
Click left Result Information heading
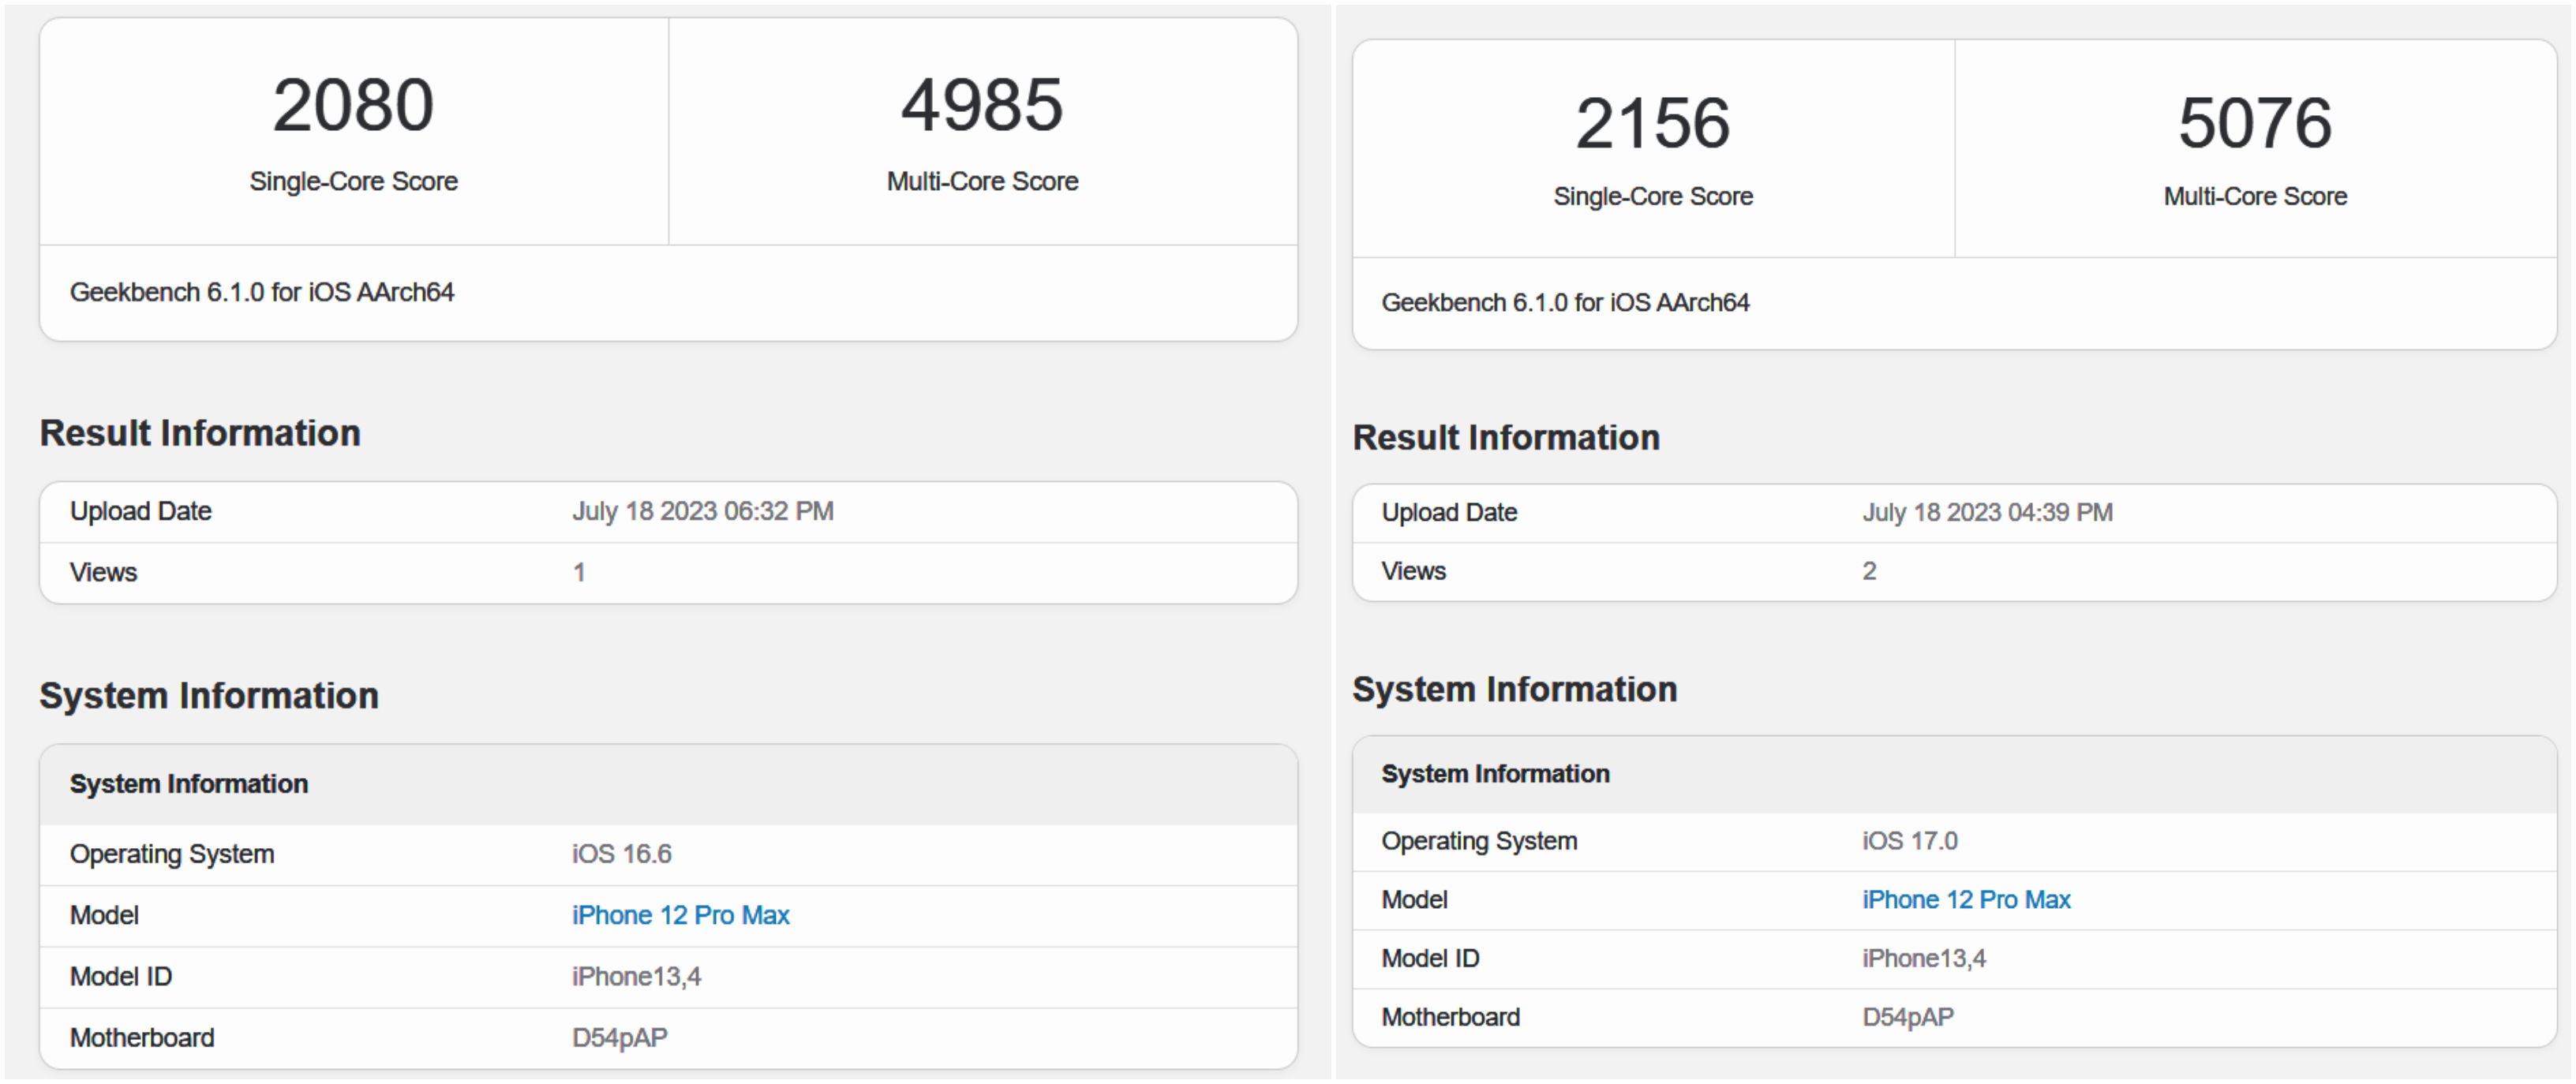coord(200,433)
